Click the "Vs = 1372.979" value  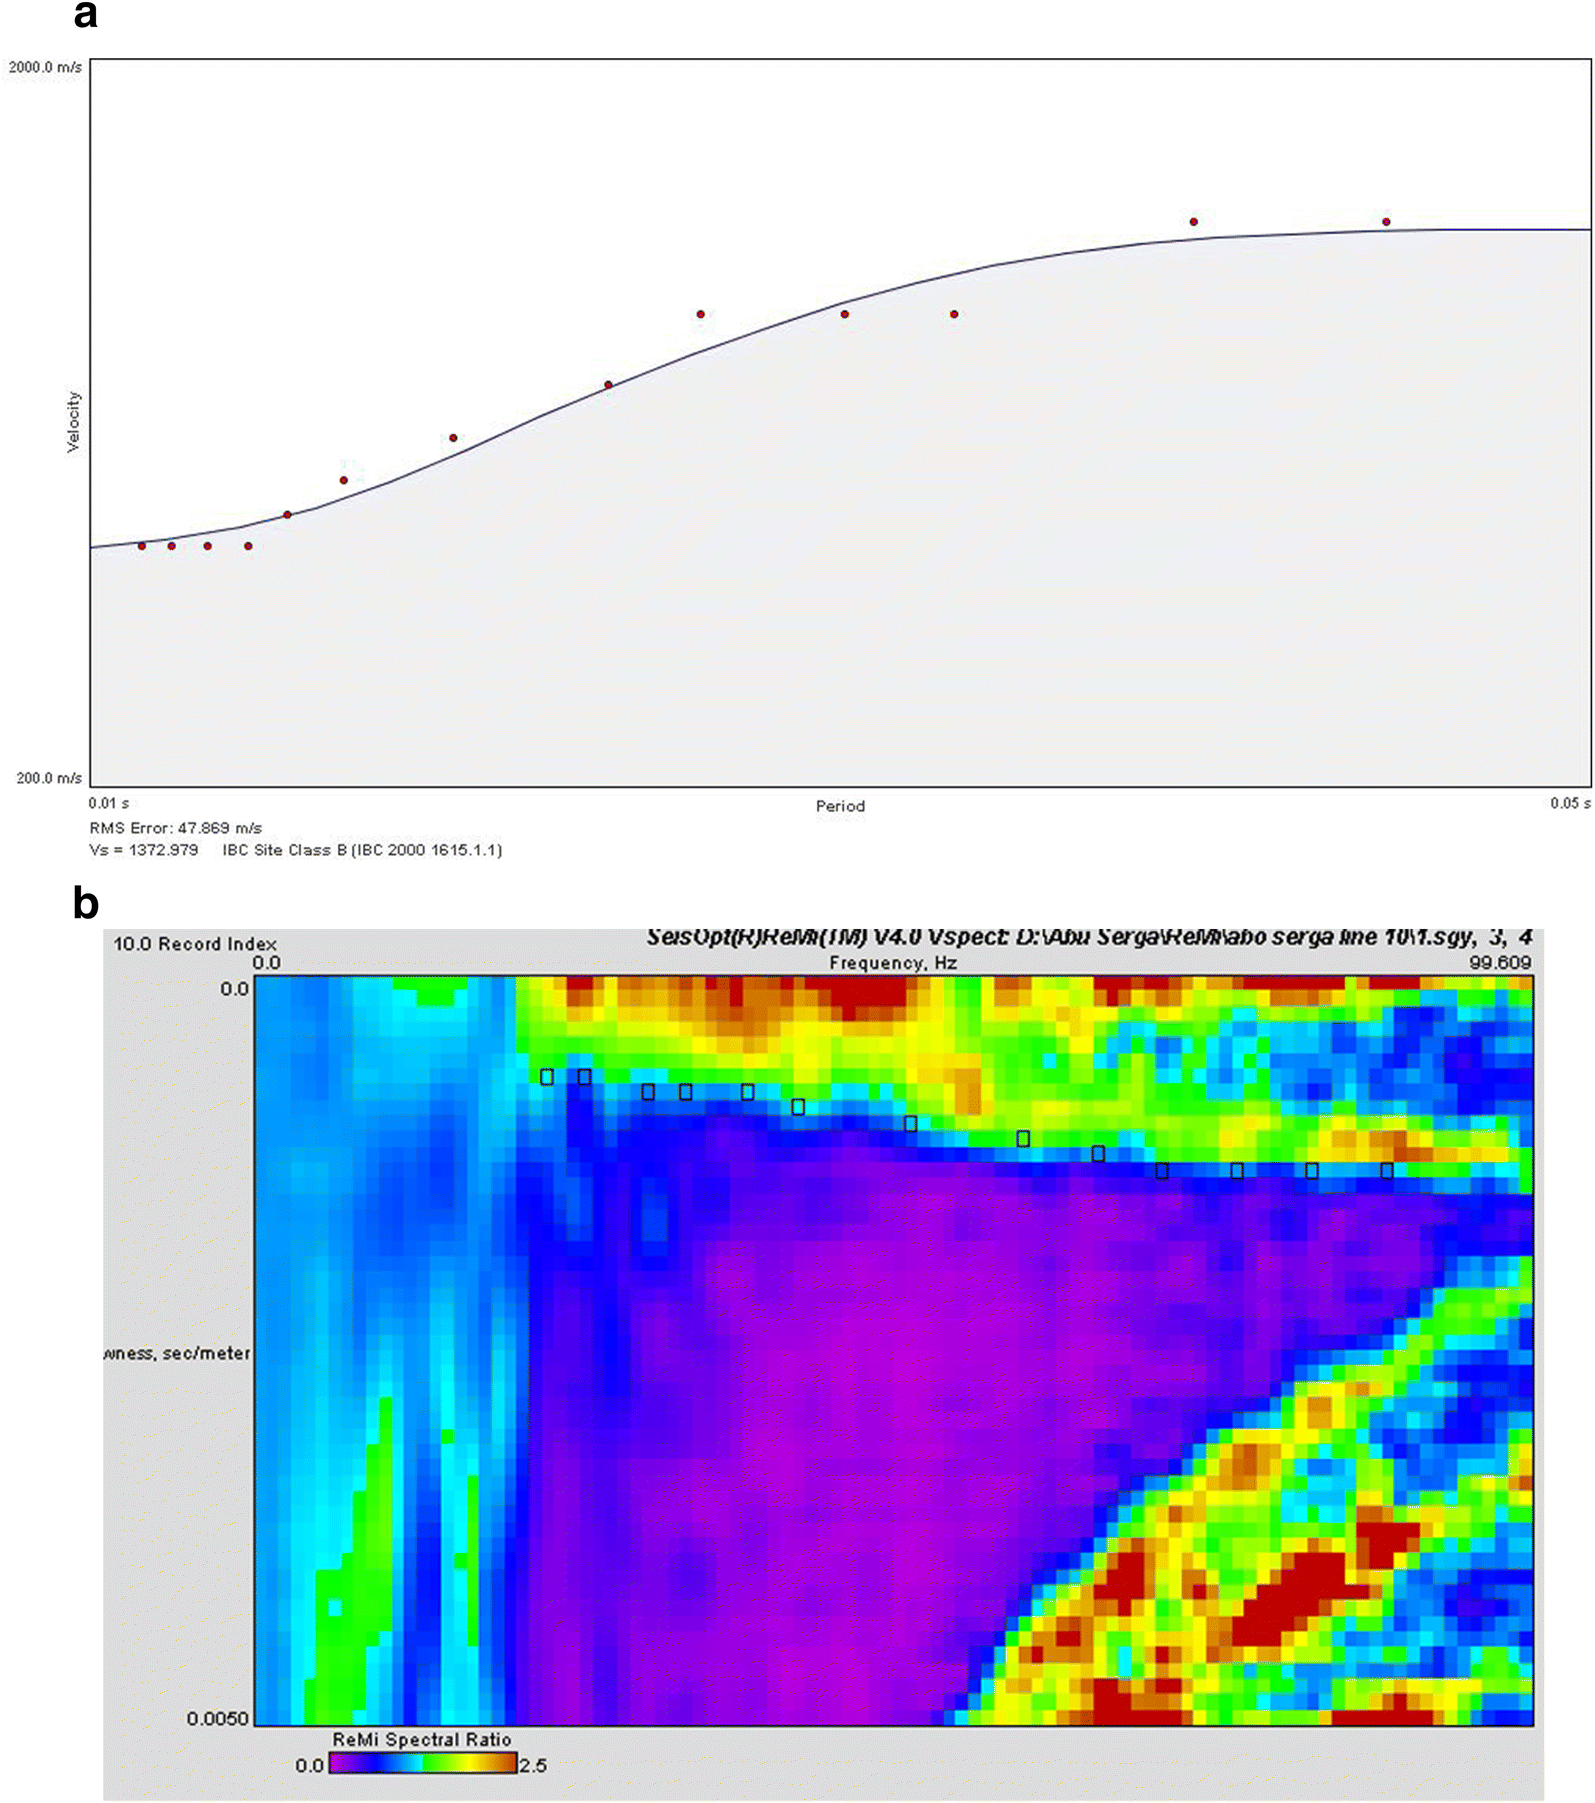coord(144,850)
